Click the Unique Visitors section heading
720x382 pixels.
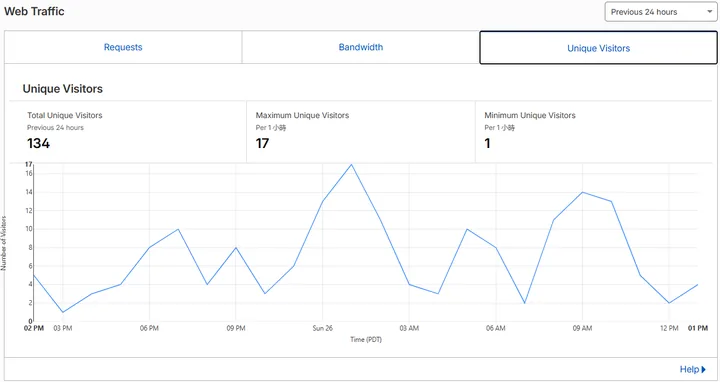(63, 89)
